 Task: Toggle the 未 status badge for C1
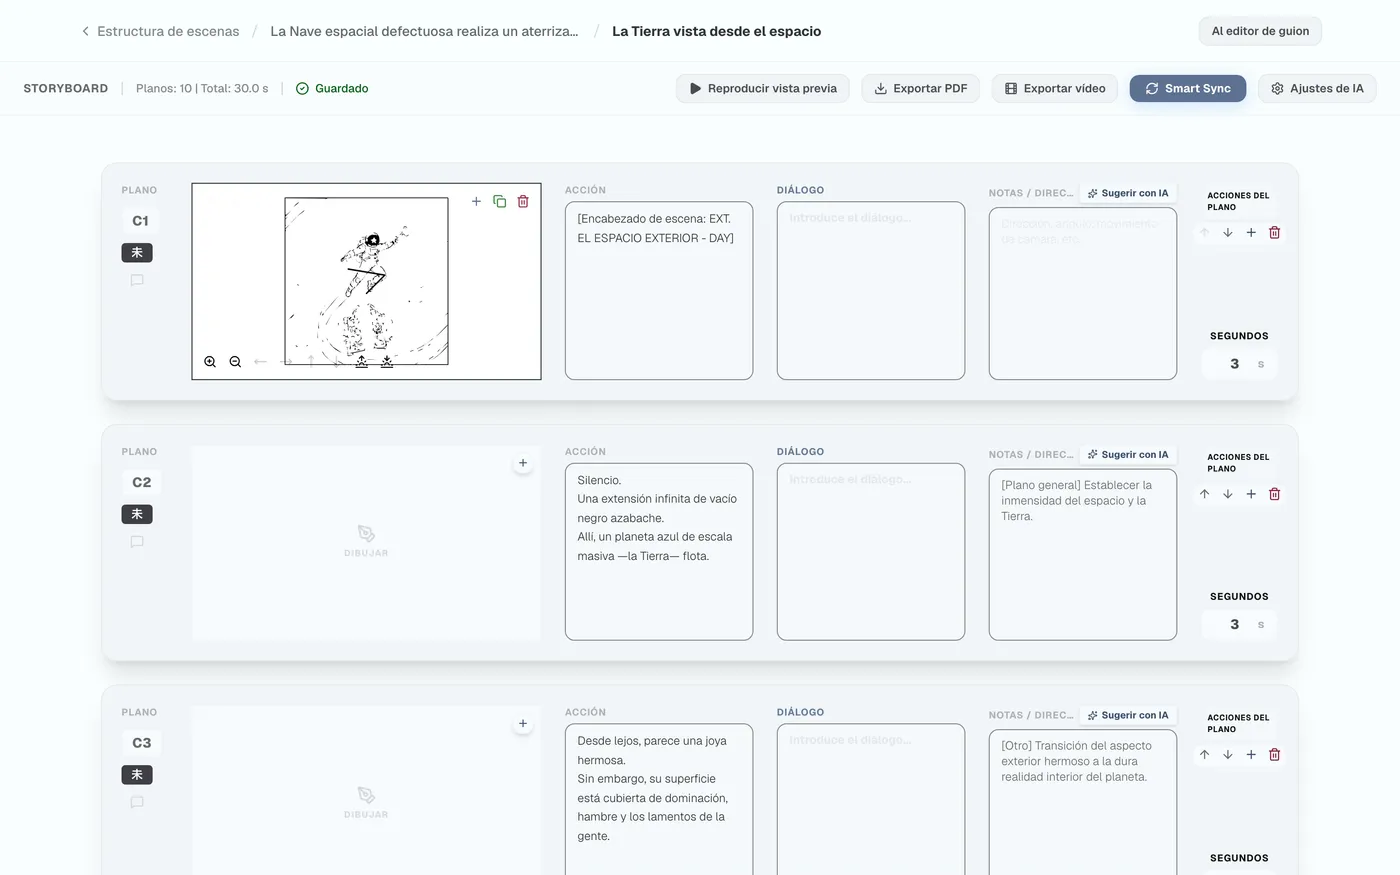click(137, 253)
